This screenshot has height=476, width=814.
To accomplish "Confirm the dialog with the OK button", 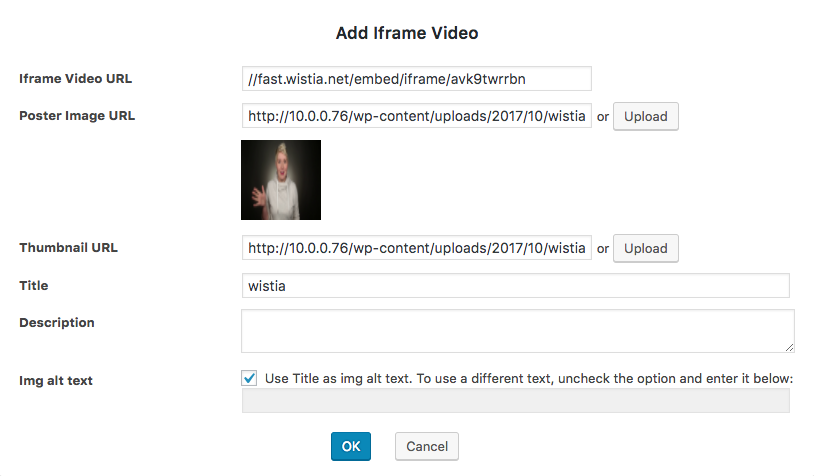I will click(x=351, y=447).
